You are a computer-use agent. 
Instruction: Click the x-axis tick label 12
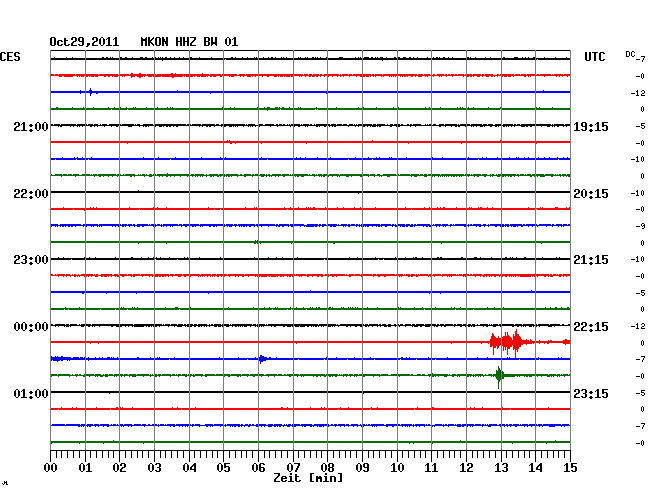pos(466,468)
